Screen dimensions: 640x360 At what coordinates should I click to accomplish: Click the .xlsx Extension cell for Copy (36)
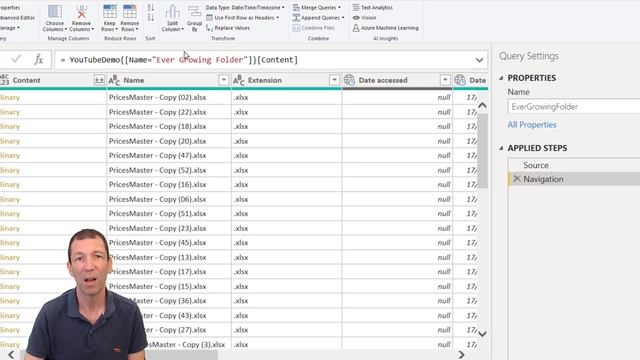[x=287, y=301]
